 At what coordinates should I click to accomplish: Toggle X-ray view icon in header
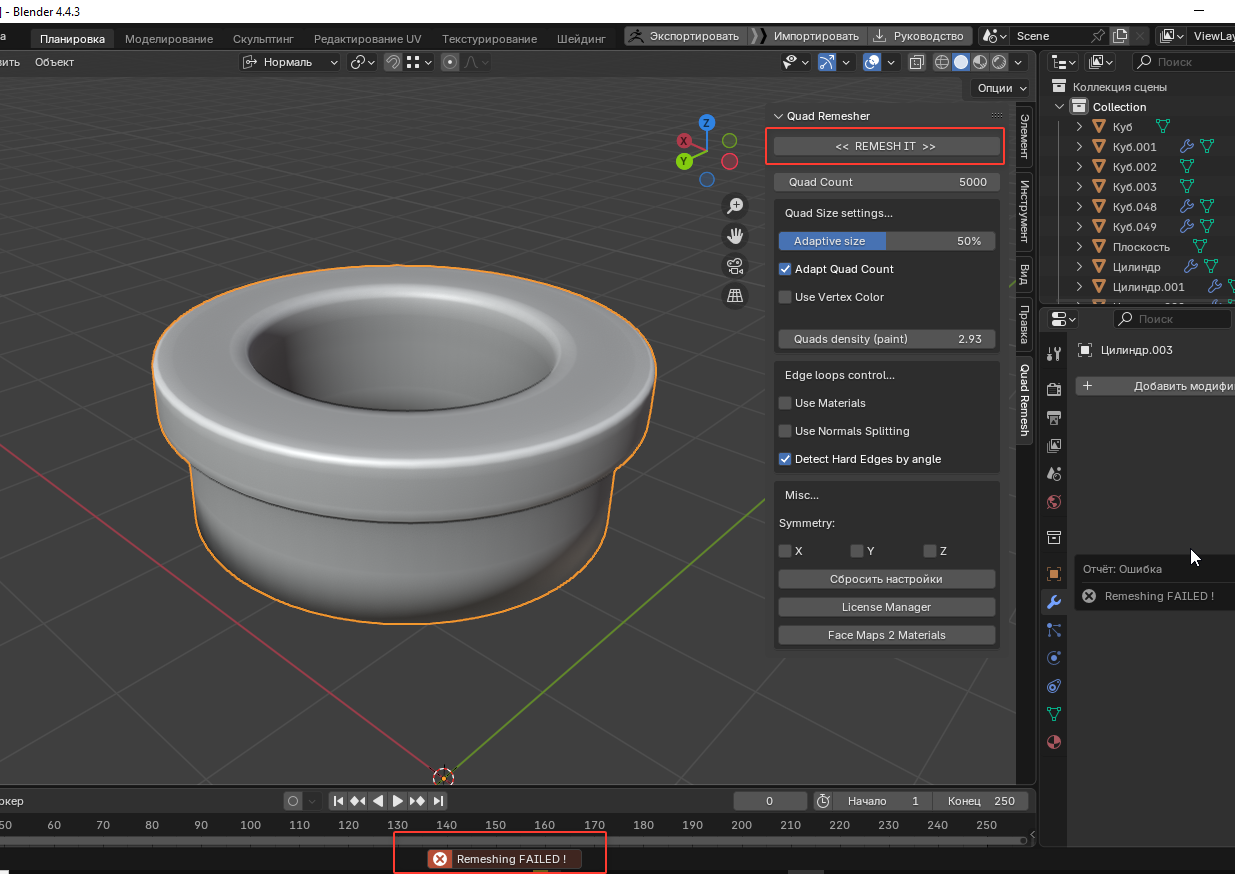917,62
